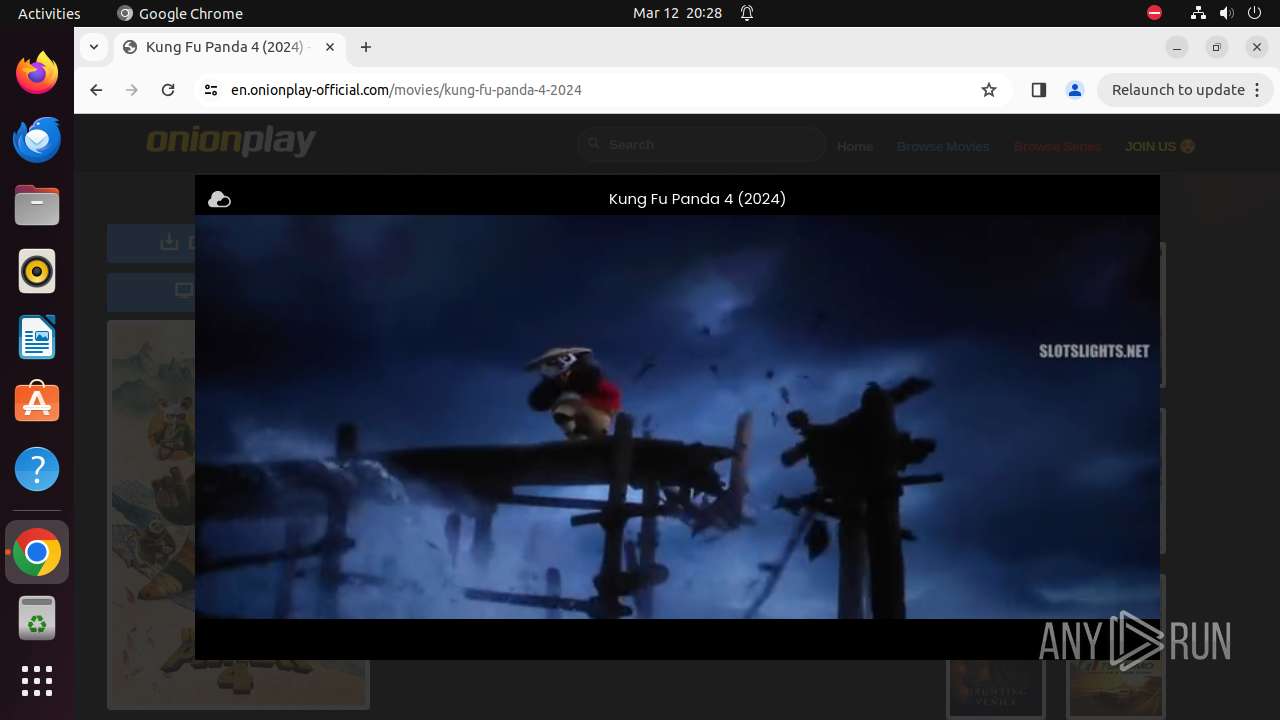This screenshot has width=1280, height=720.
Task: Open Rhythmbox music player in dock
Action: [37, 271]
